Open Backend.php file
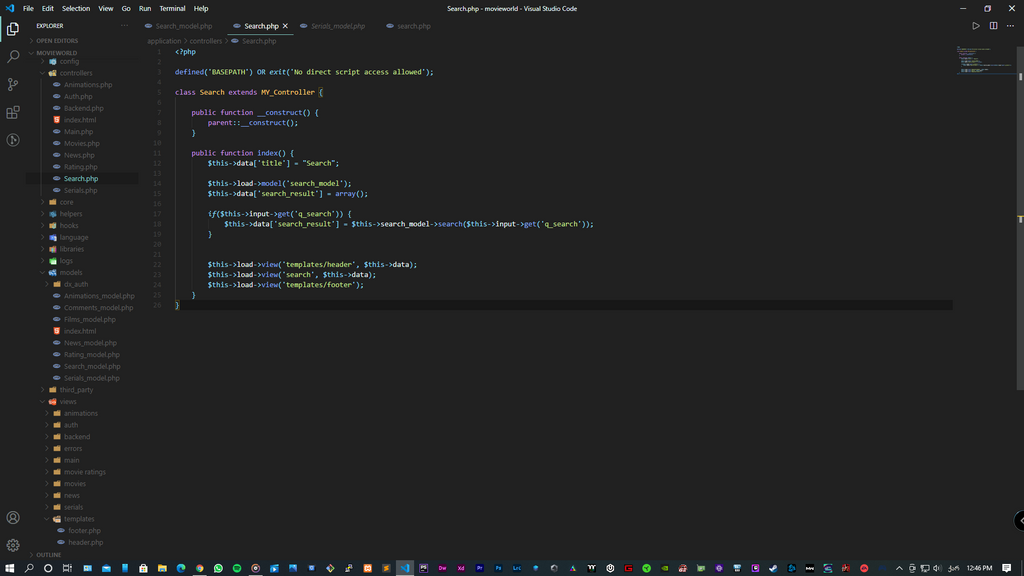 tap(84, 108)
